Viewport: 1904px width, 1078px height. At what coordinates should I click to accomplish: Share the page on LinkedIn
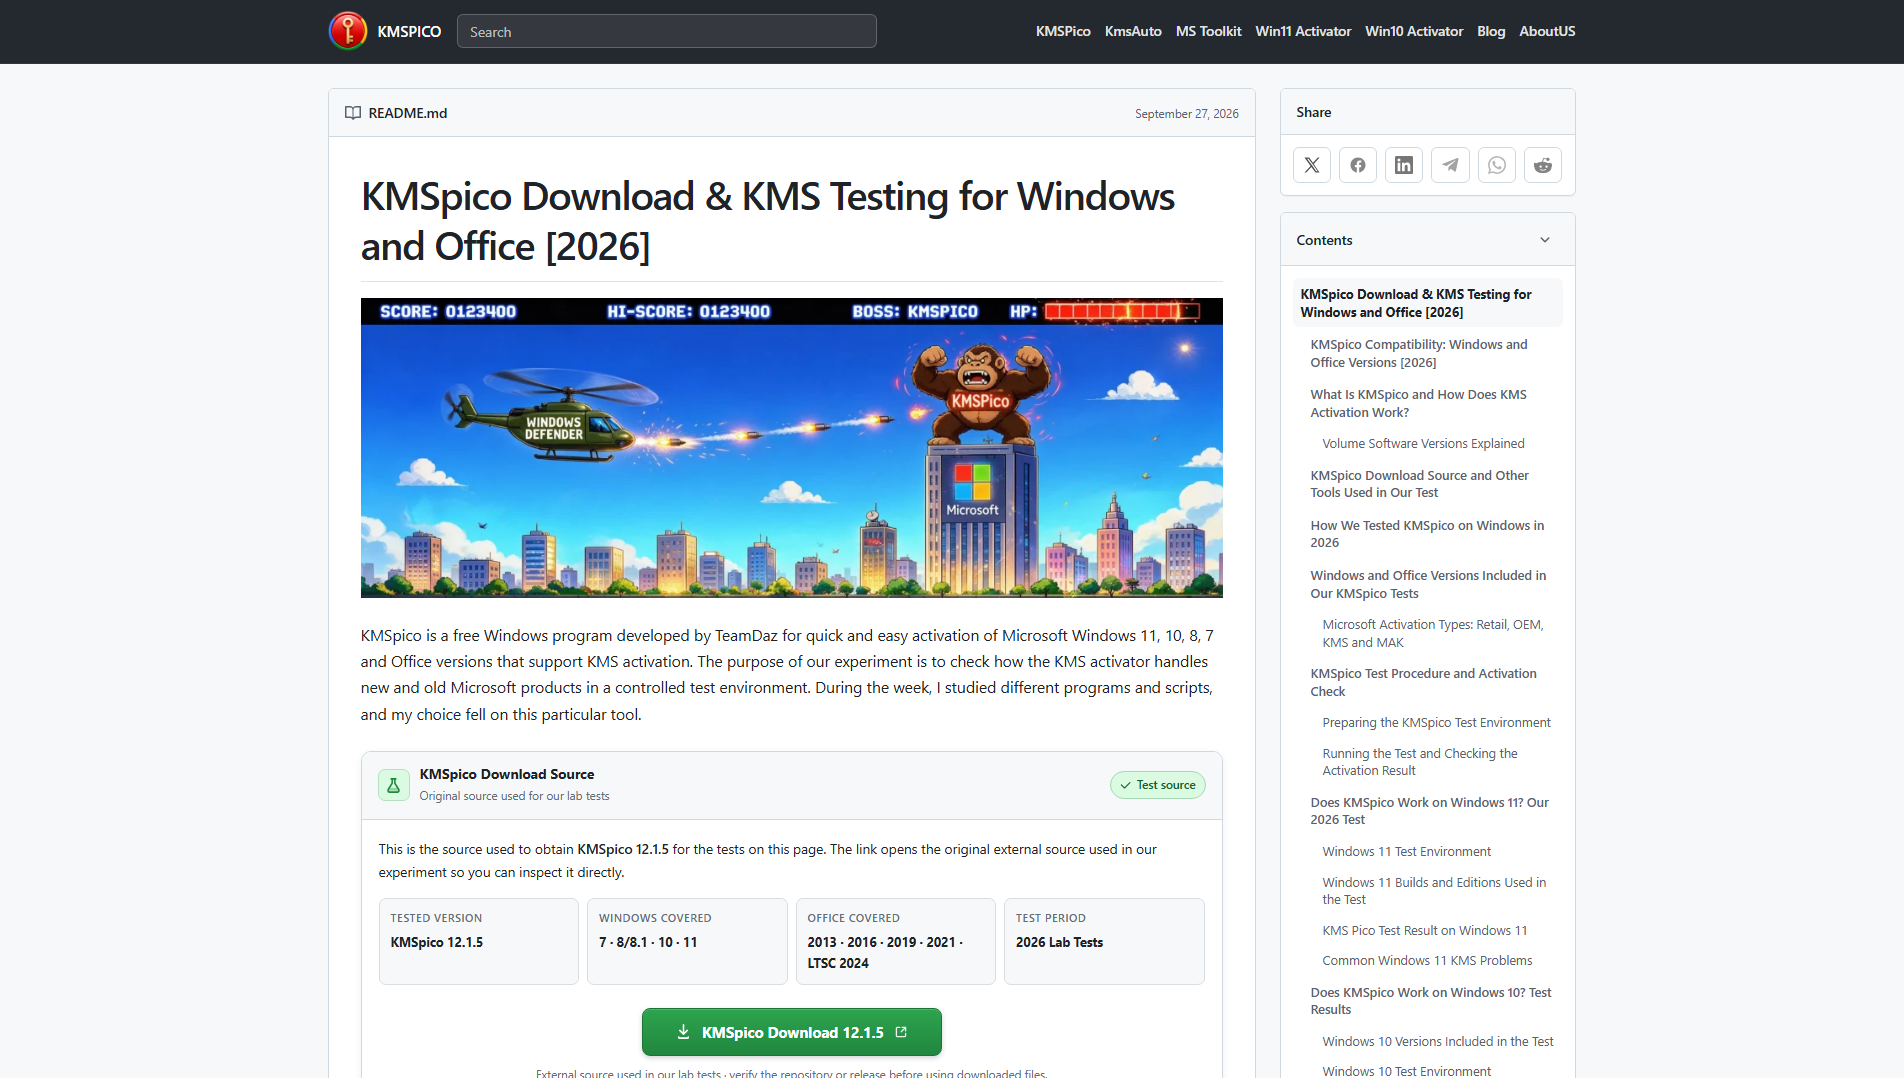pos(1404,165)
